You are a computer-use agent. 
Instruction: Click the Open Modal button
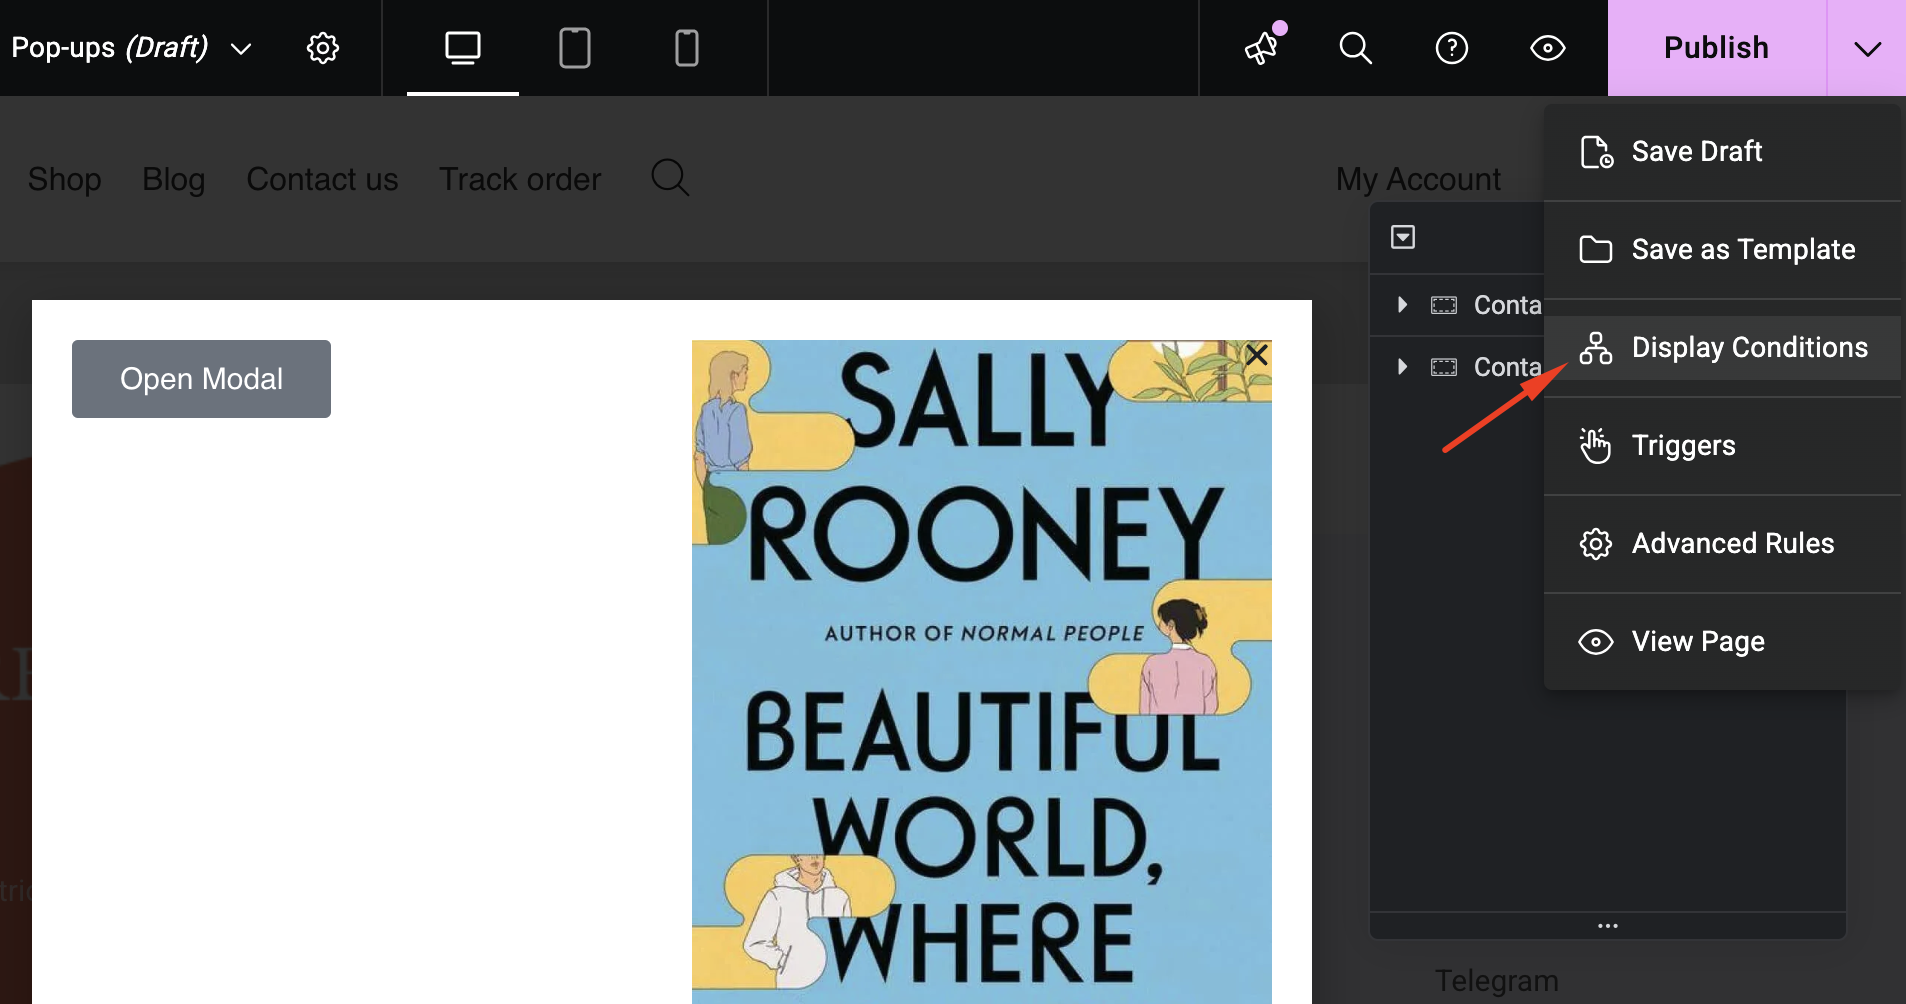201,379
